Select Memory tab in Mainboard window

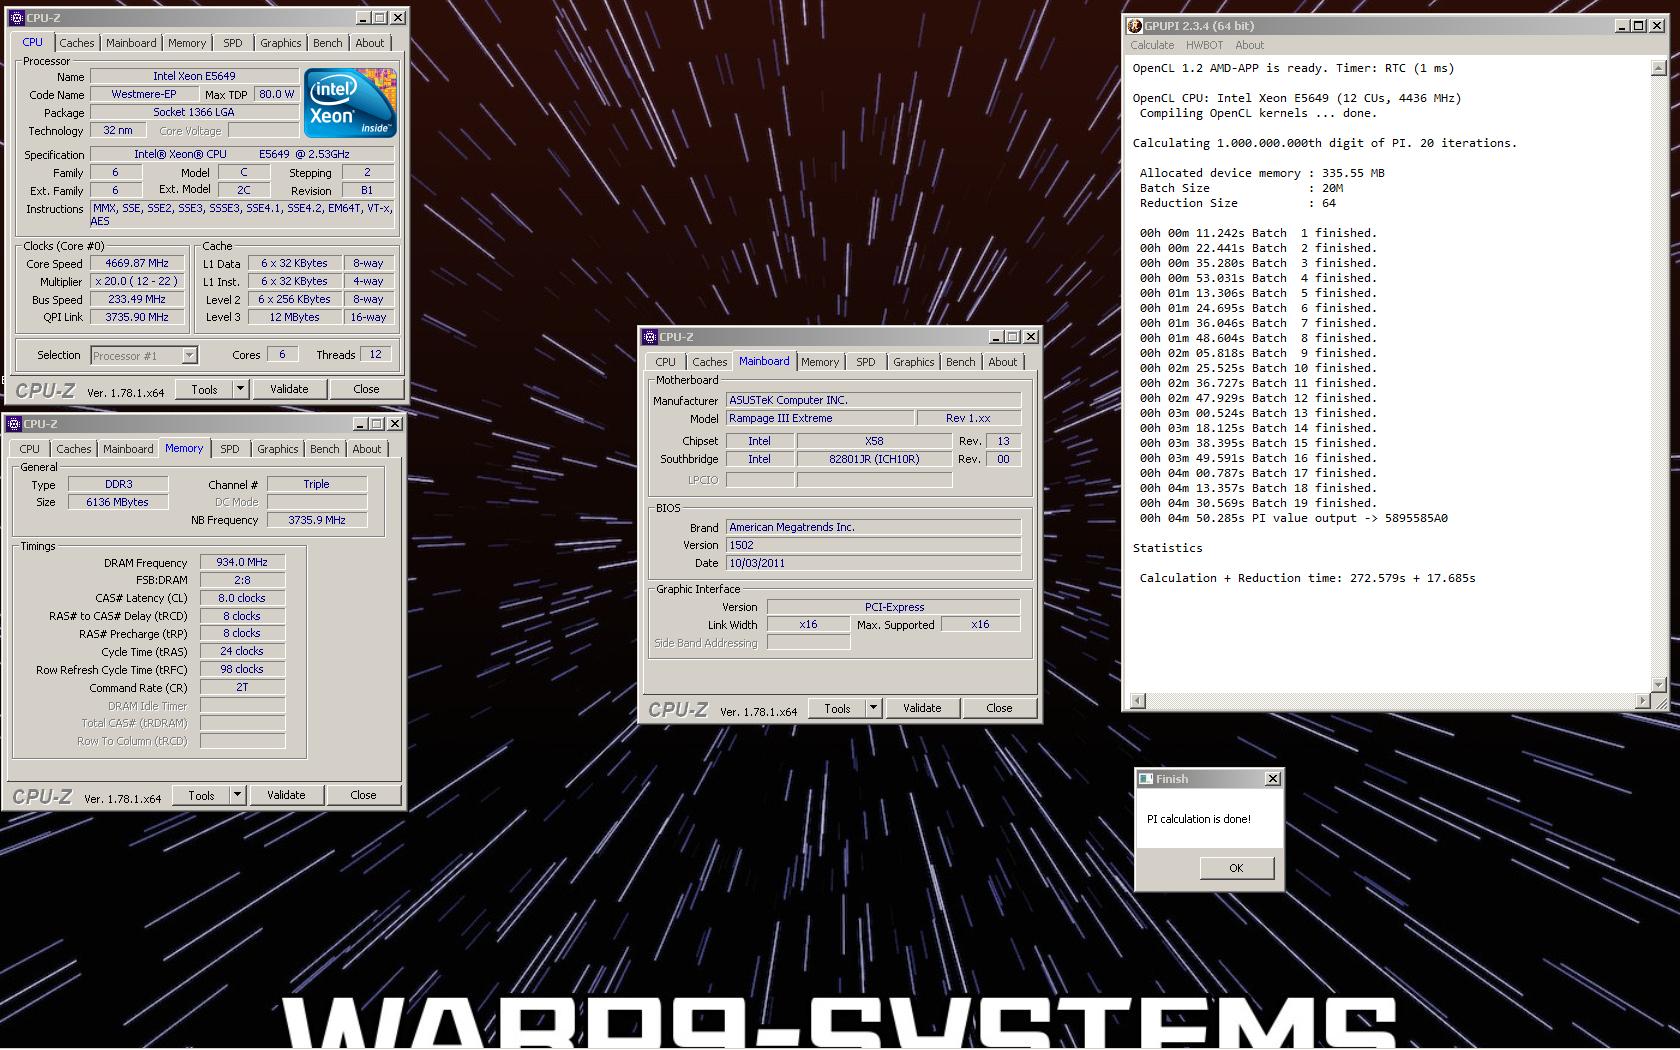[820, 362]
